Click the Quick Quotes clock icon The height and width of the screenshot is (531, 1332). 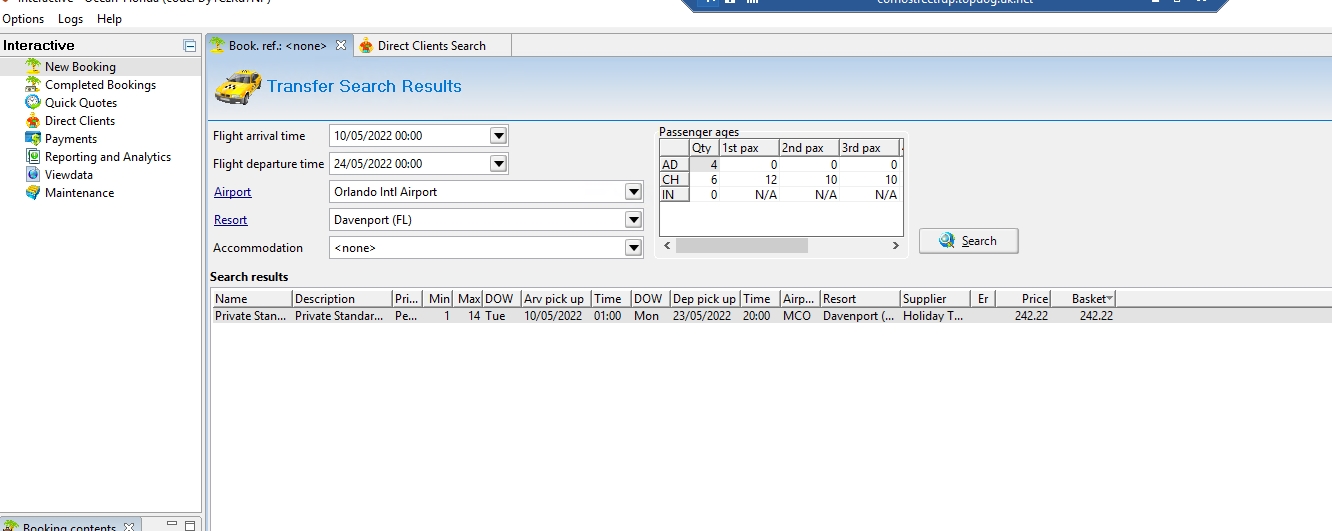pyautogui.click(x=33, y=103)
